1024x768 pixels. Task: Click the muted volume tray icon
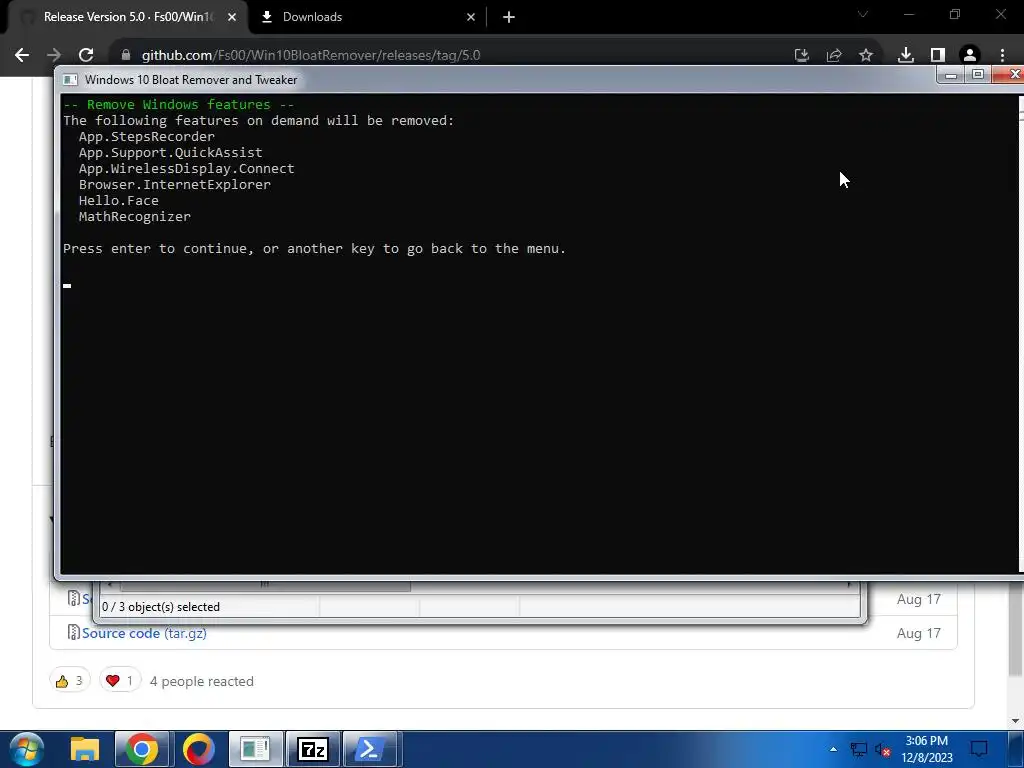[x=883, y=750]
